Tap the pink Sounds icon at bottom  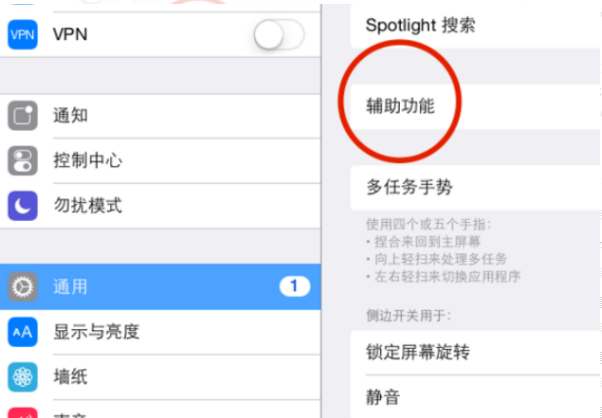pos(23,413)
